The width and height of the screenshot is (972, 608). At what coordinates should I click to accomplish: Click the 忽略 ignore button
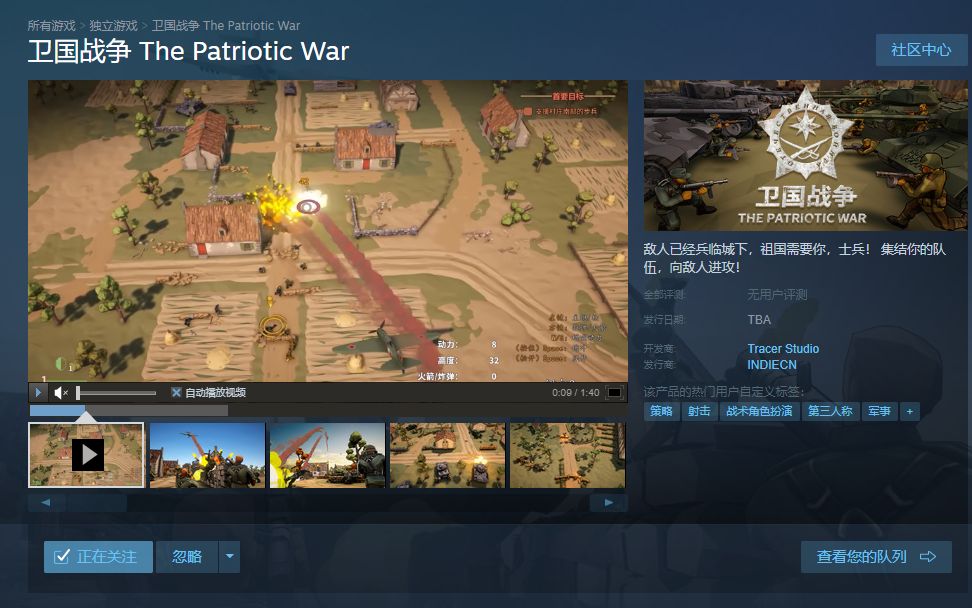[187, 557]
